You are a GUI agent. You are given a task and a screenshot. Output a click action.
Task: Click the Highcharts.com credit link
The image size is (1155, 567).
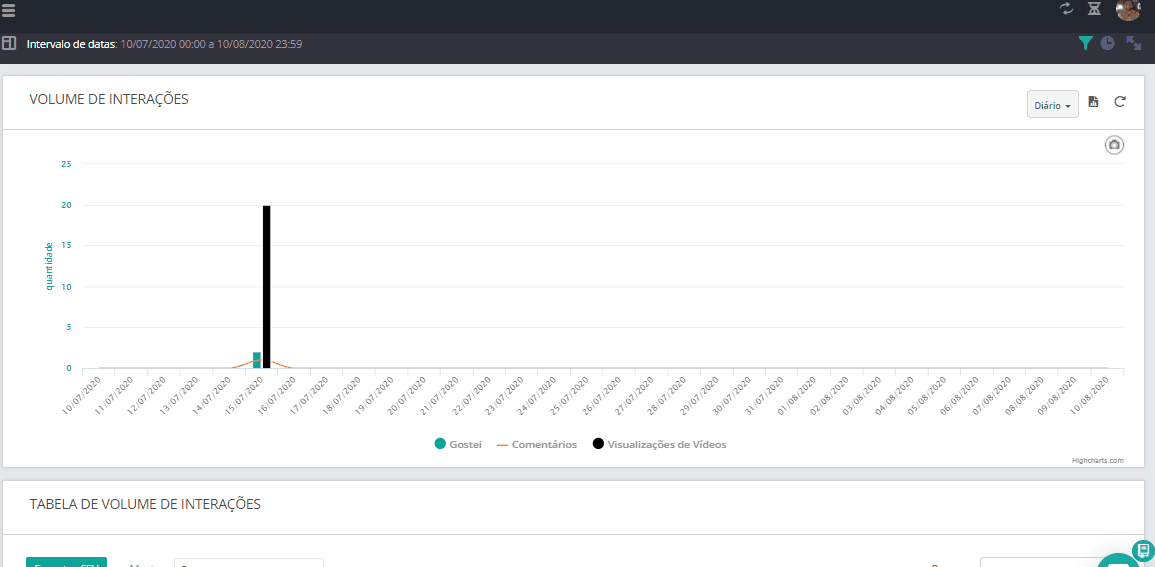1097,461
